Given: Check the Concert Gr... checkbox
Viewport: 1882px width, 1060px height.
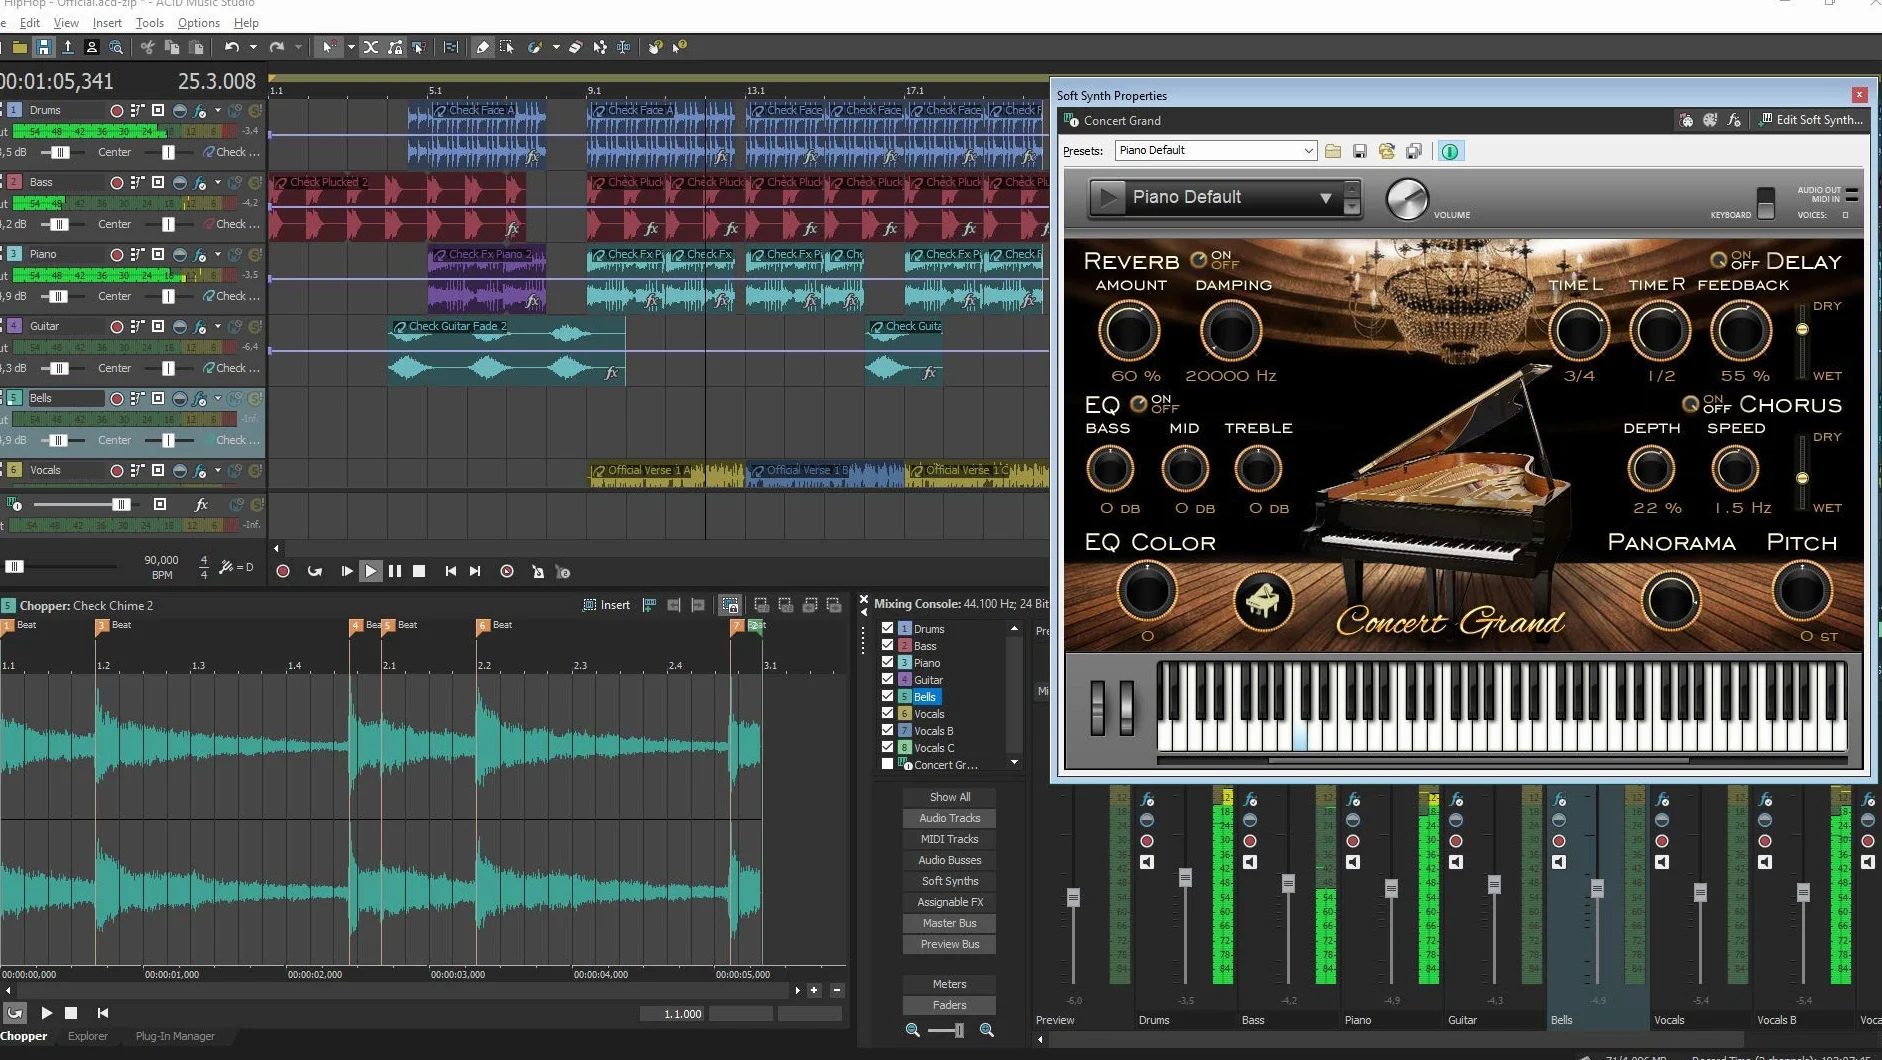Looking at the screenshot, I should tap(887, 764).
